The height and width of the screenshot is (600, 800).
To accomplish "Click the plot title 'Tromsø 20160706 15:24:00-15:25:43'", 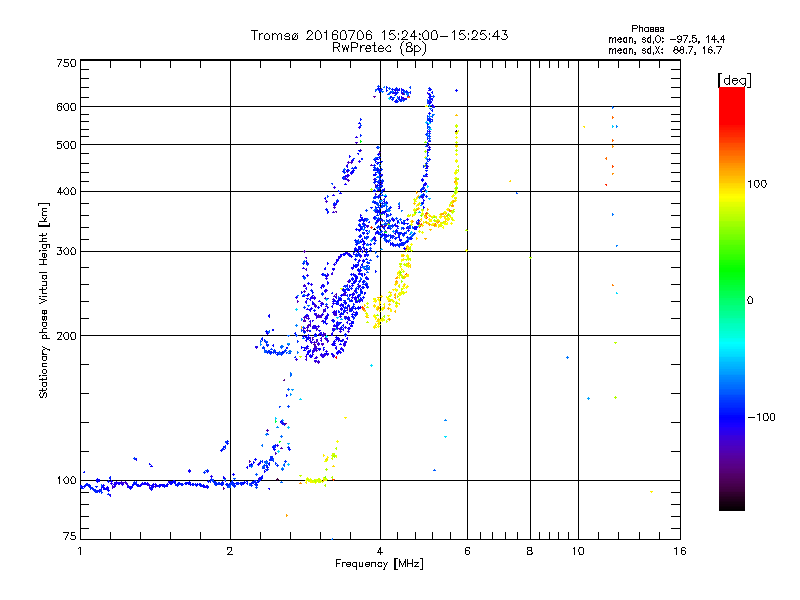I will pyautogui.click(x=379, y=35).
